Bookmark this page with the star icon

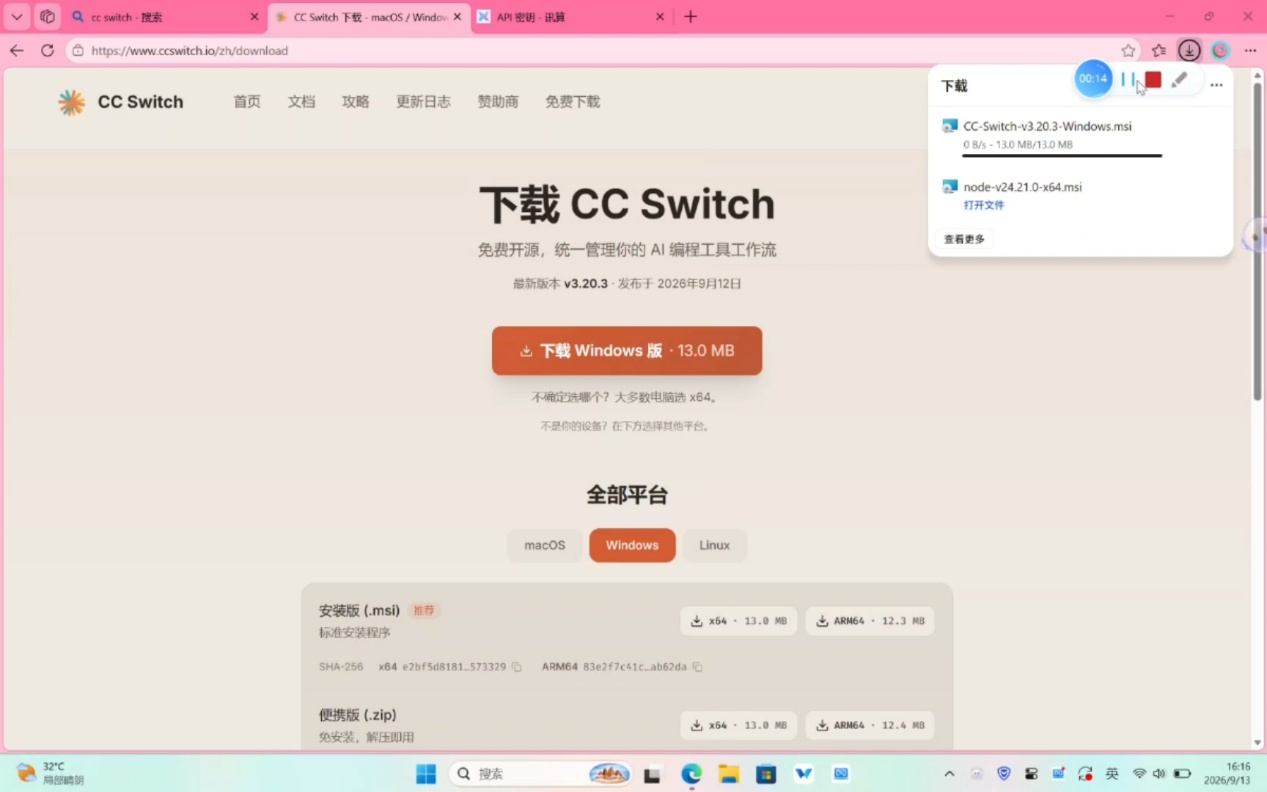pos(1128,50)
